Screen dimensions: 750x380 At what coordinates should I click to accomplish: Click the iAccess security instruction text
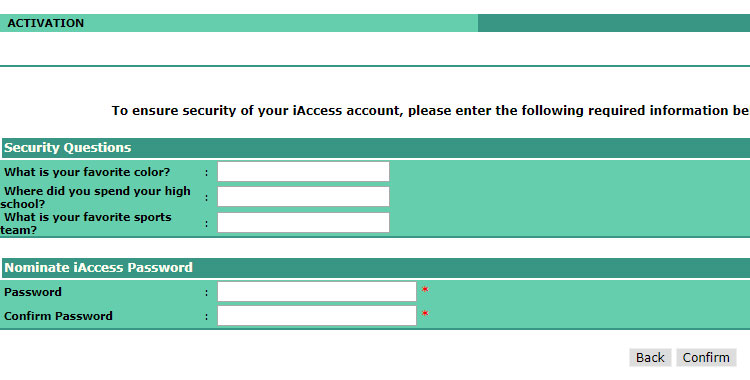pyautogui.click(x=430, y=111)
